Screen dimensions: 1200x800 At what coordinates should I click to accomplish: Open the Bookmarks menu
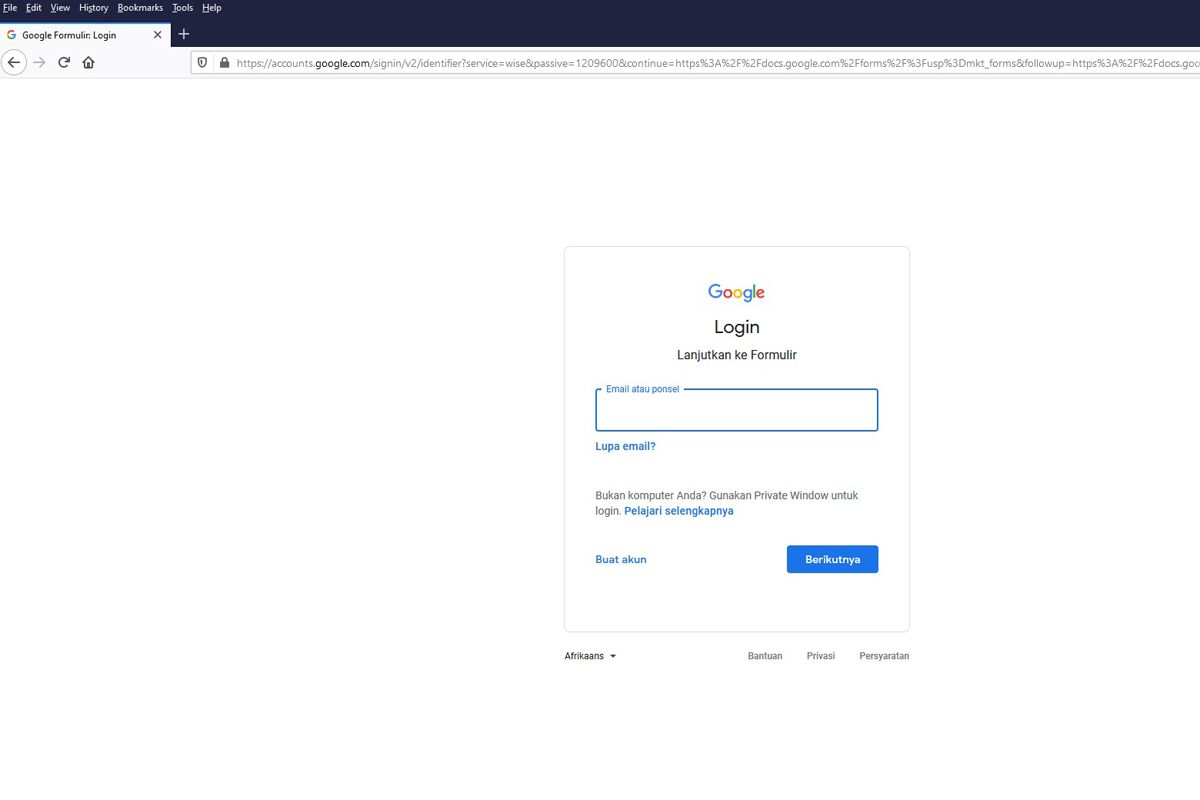(140, 8)
